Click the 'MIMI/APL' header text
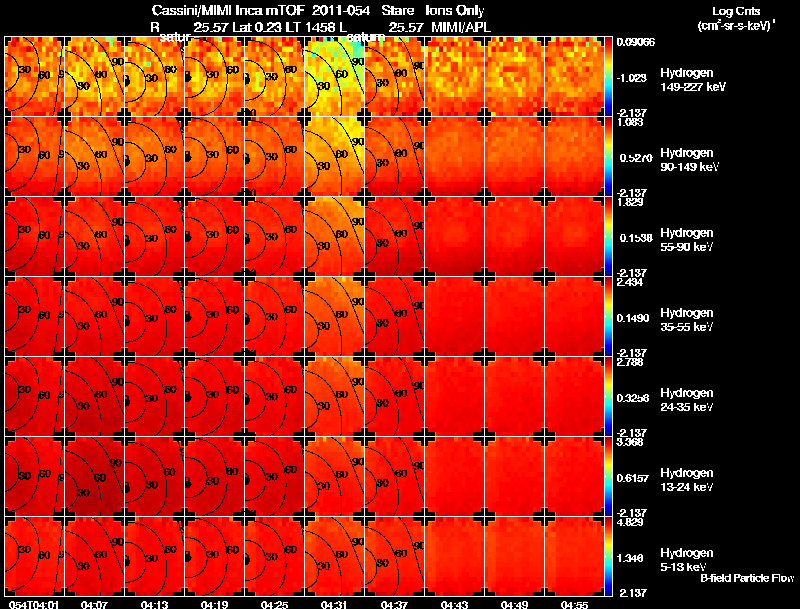The width and height of the screenshot is (800, 609). [461, 27]
